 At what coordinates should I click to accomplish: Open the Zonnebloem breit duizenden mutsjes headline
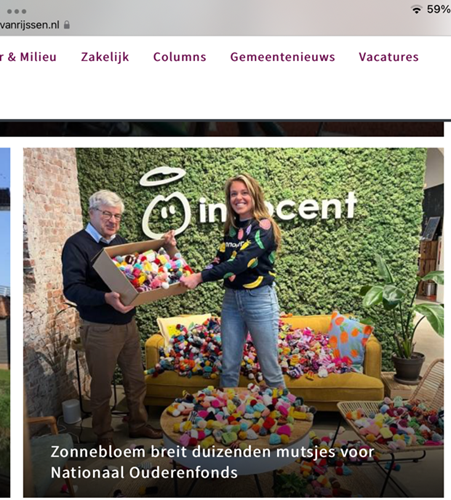[212, 462]
